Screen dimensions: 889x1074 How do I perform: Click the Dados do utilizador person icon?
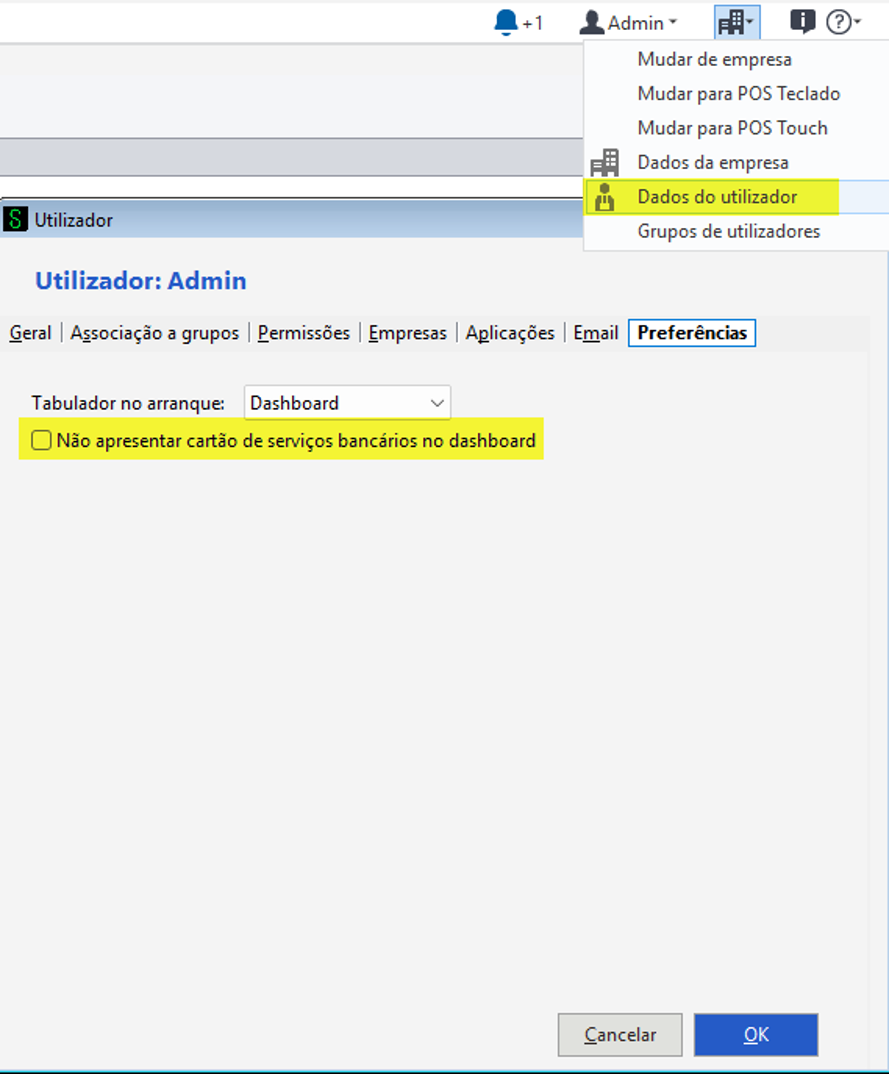[604, 197]
